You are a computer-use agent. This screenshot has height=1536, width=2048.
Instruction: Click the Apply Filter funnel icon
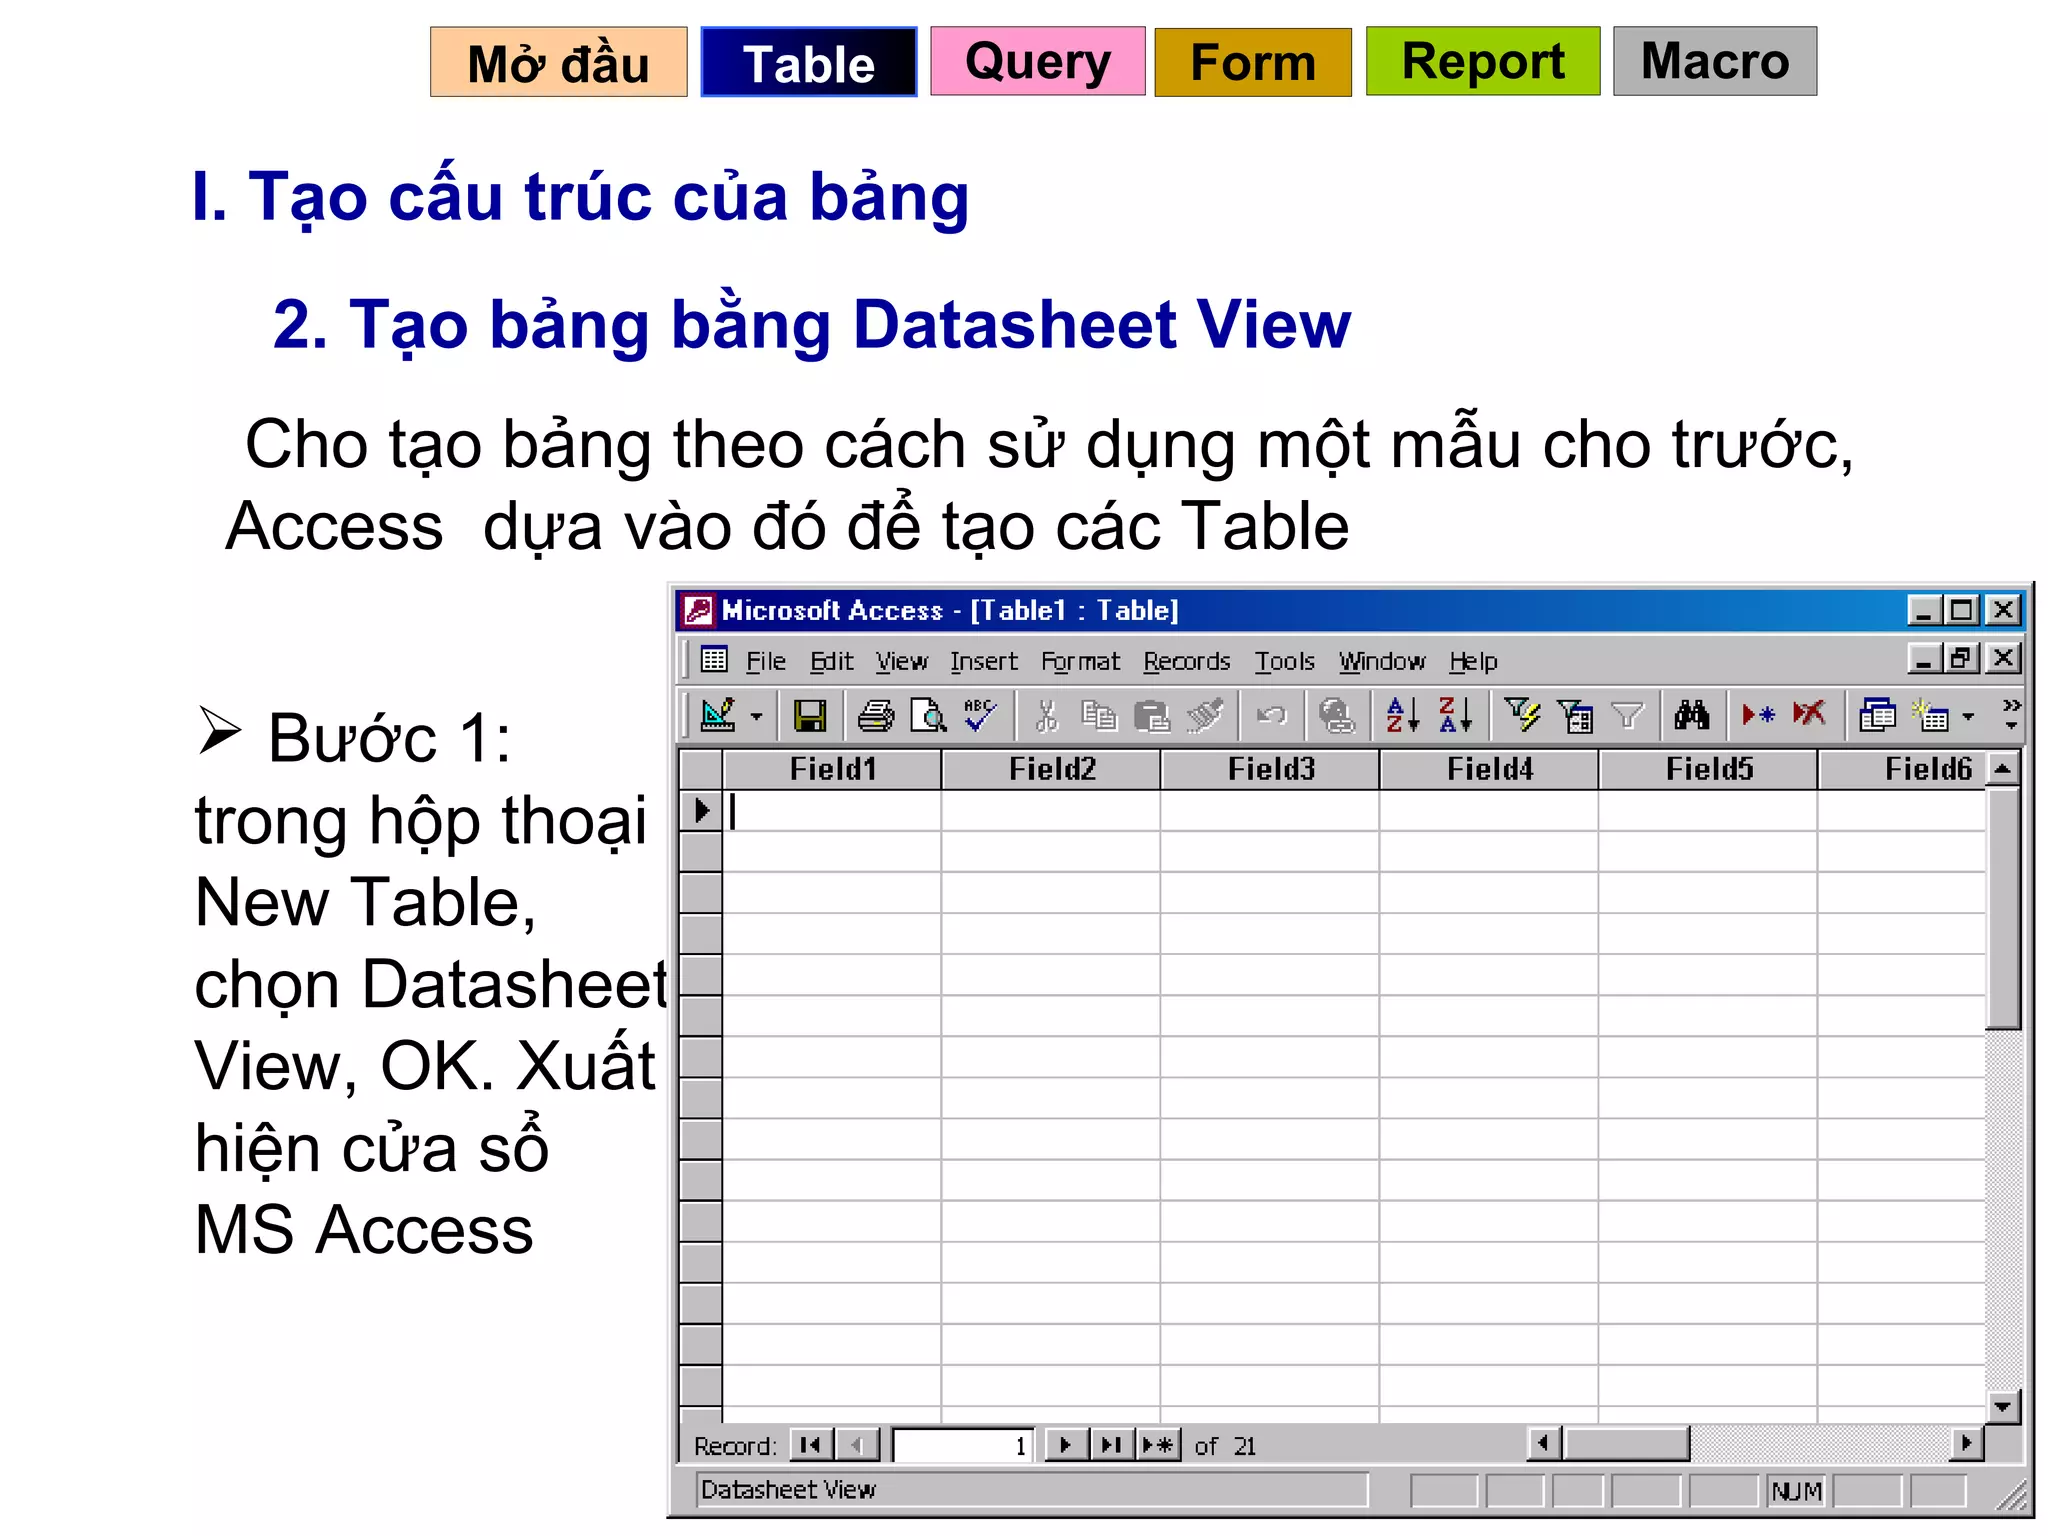click(1628, 715)
